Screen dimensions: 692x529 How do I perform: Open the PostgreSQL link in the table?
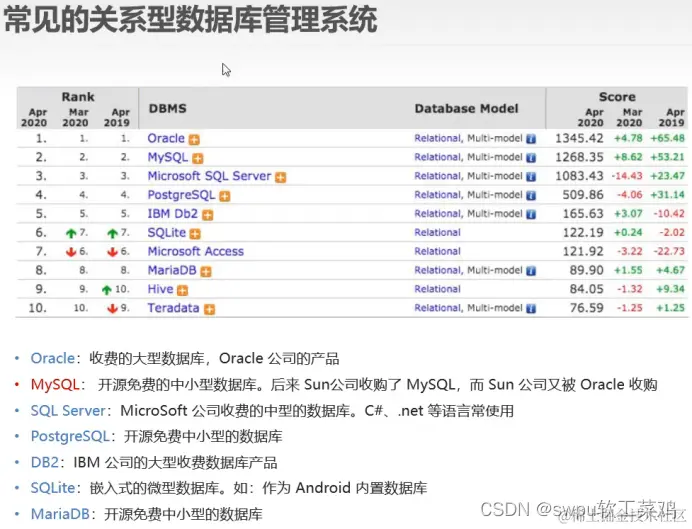pos(181,195)
